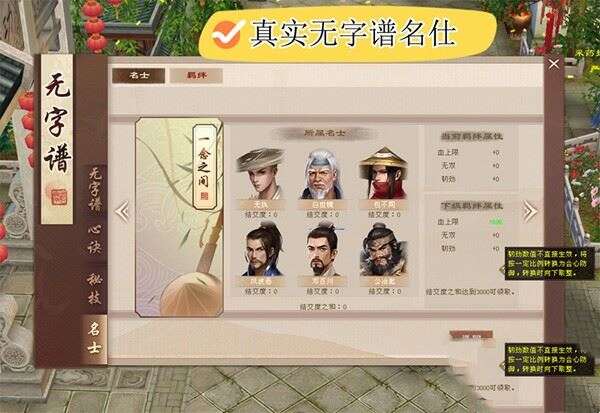Screen dimensions: 600x413
Task: Click the brown claim button at bottom right
Action: (471, 336)
